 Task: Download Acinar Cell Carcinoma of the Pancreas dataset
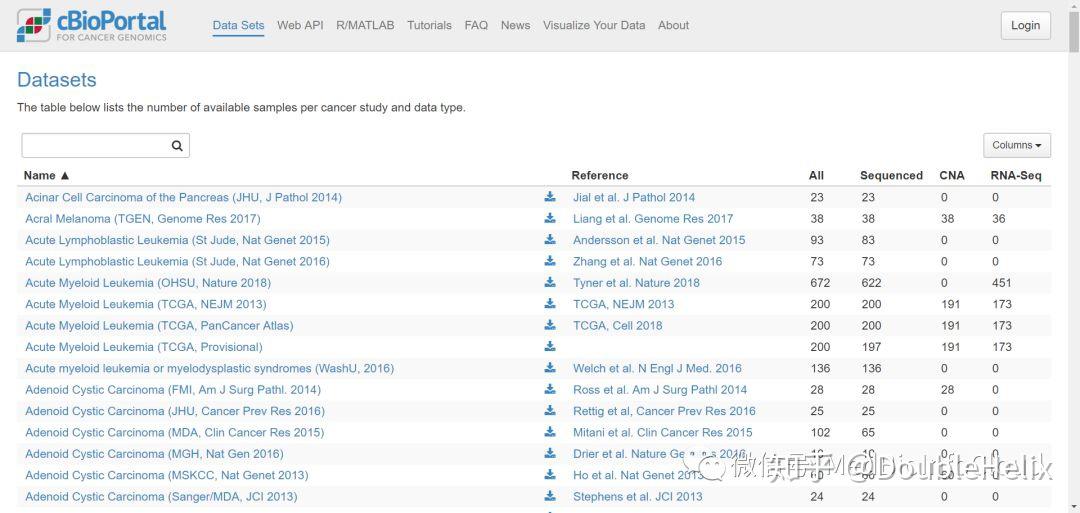pos(550,197)
